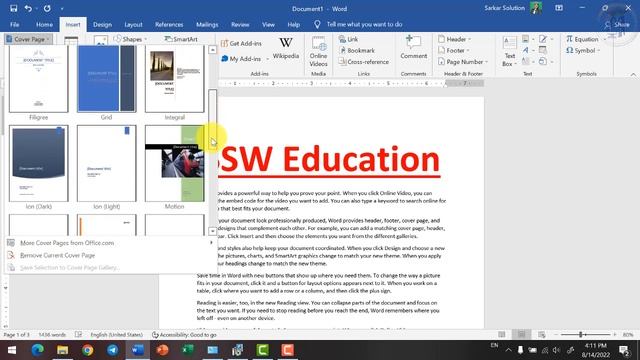Screen dimensions: 640x360
Task: Click the proofing check icon in status bar
Action: coord(78,335)
